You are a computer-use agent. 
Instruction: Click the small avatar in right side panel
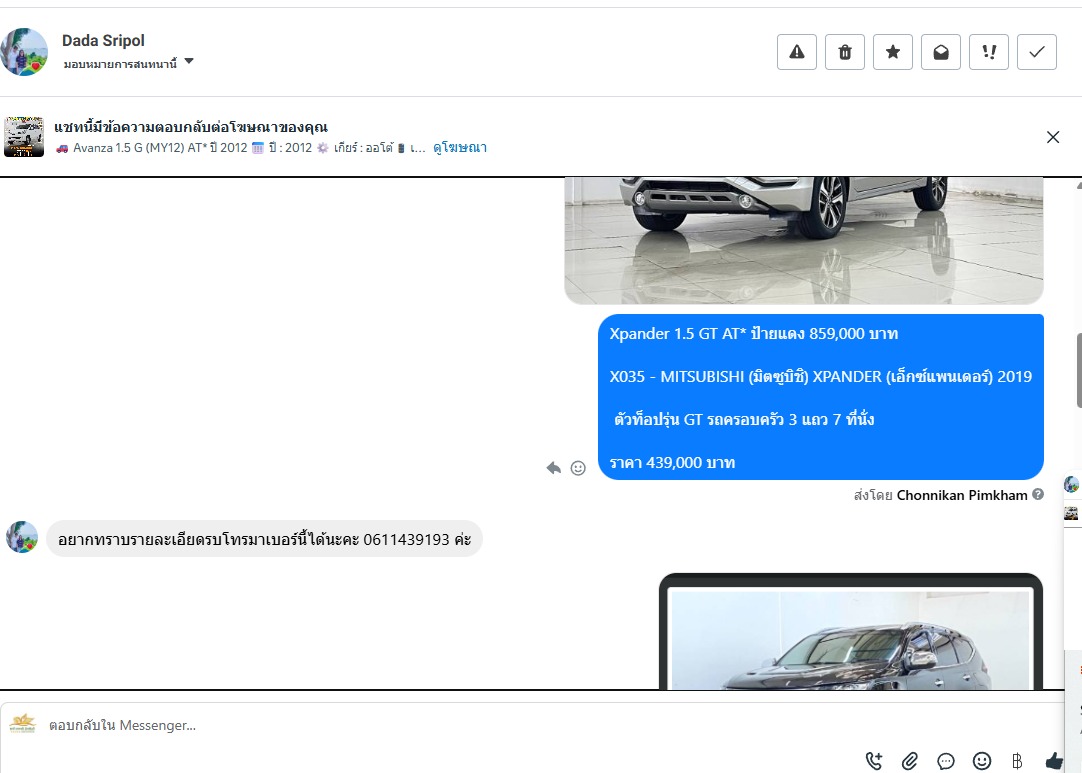1072,485
